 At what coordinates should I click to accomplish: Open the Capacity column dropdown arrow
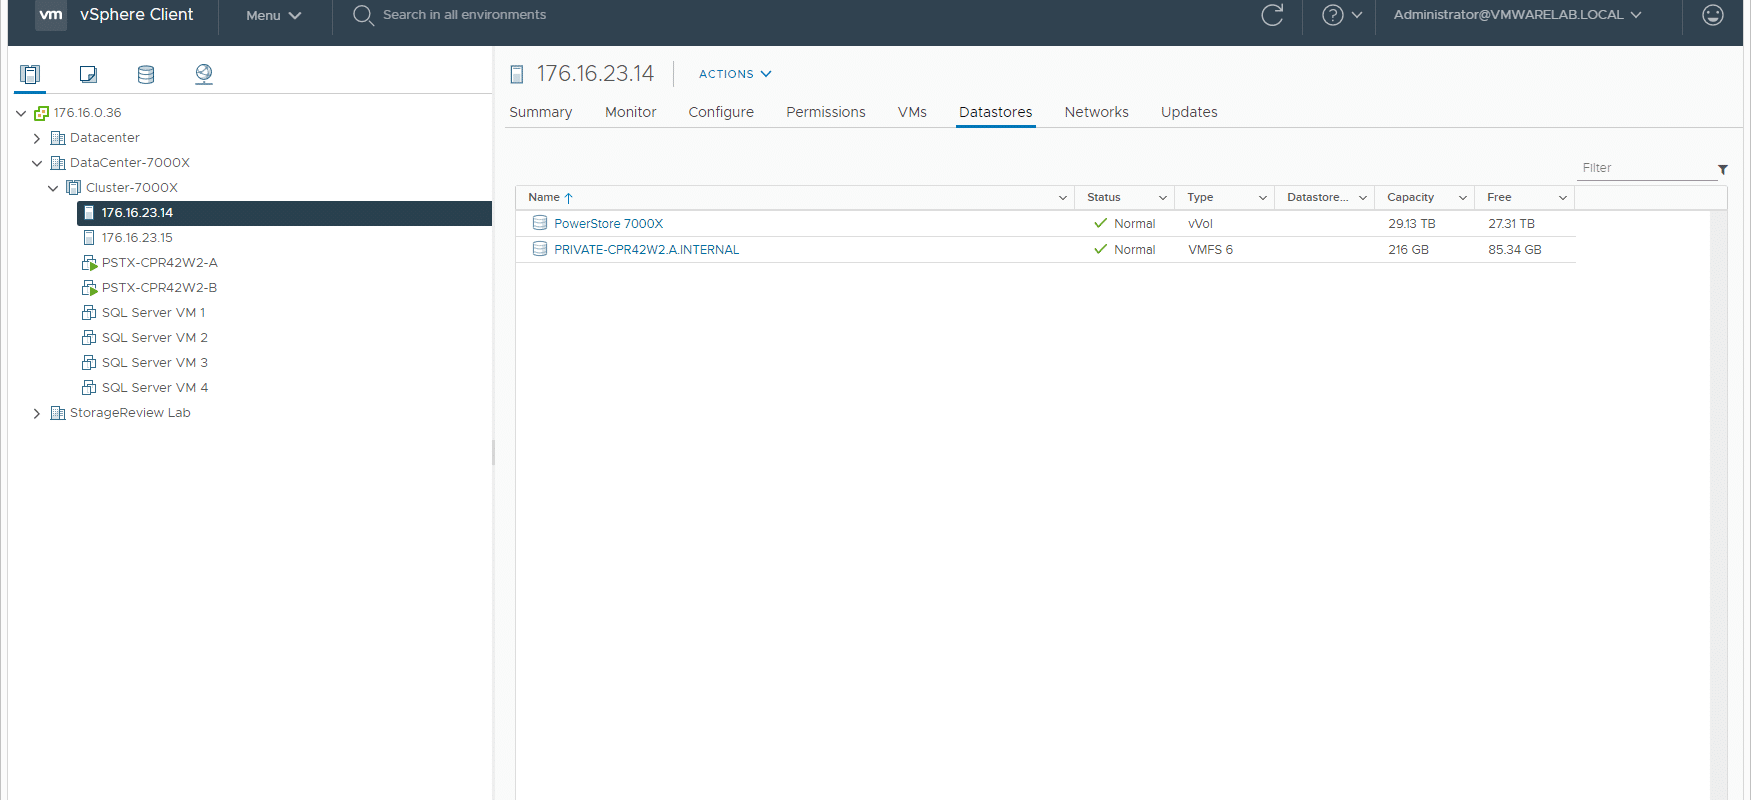point(1463,198)
